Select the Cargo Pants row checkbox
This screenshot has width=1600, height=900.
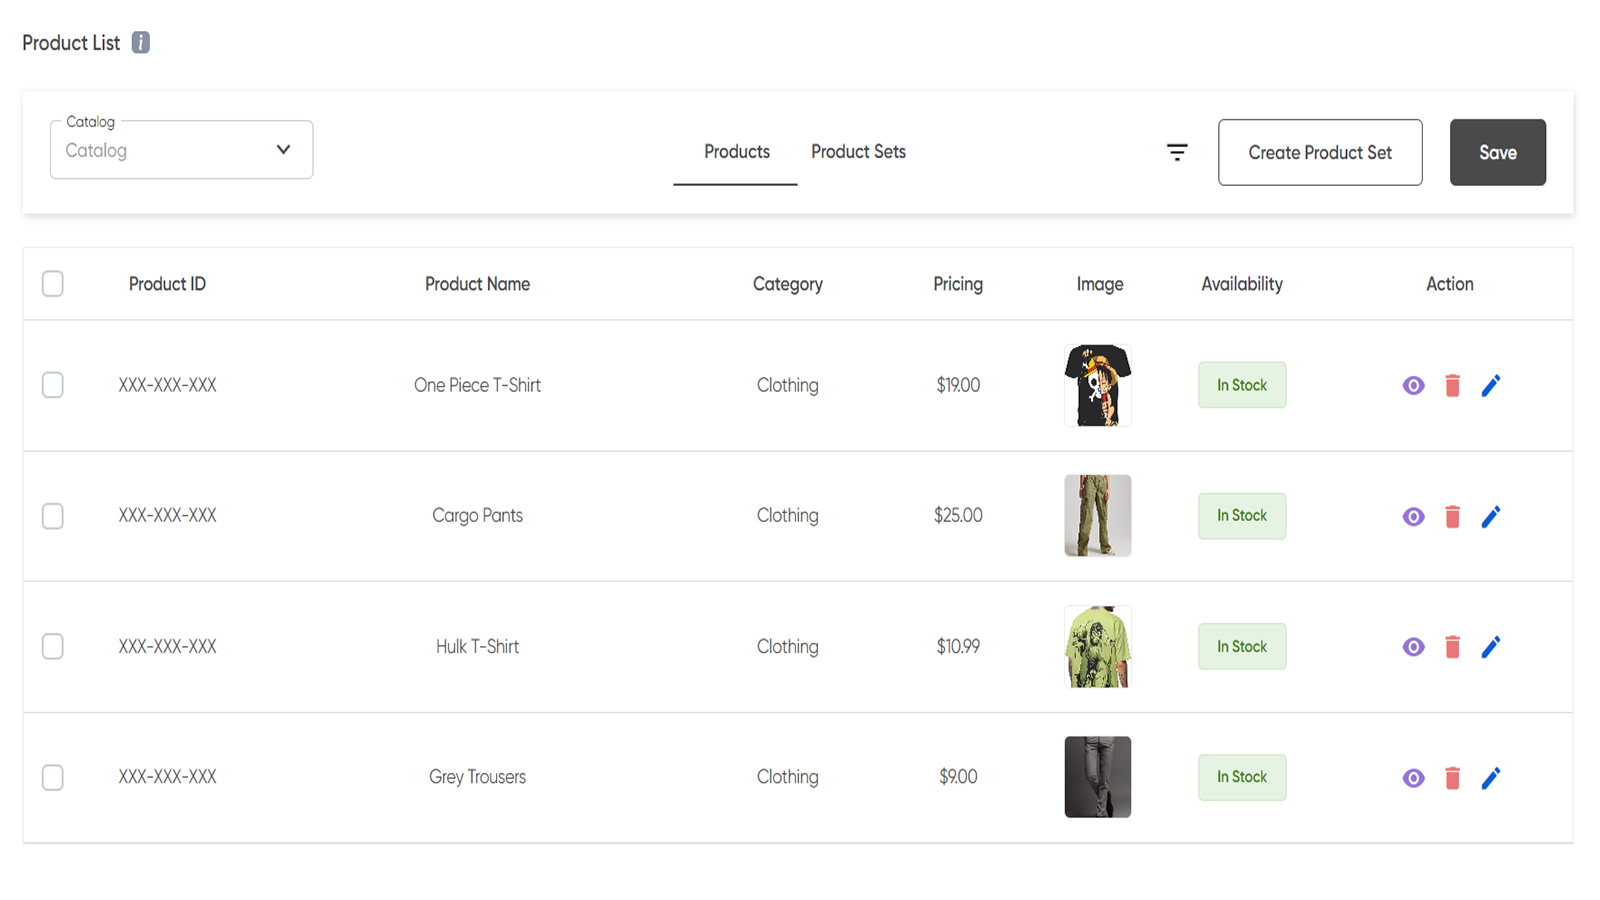click(x=53, y=516)
